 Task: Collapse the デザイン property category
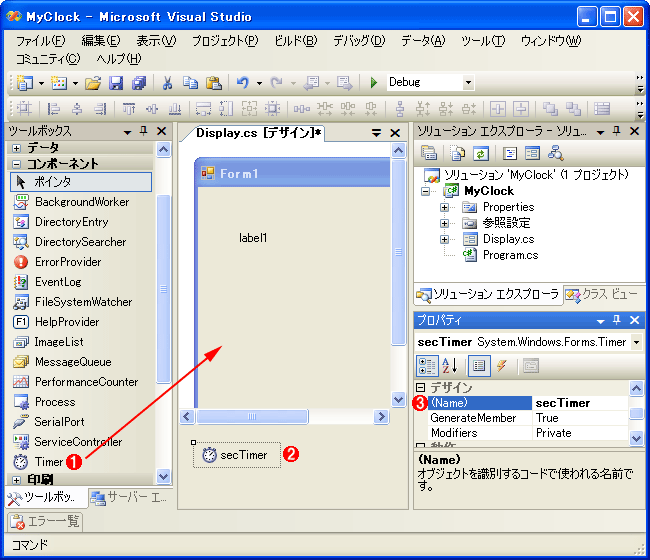coord(420,388)
